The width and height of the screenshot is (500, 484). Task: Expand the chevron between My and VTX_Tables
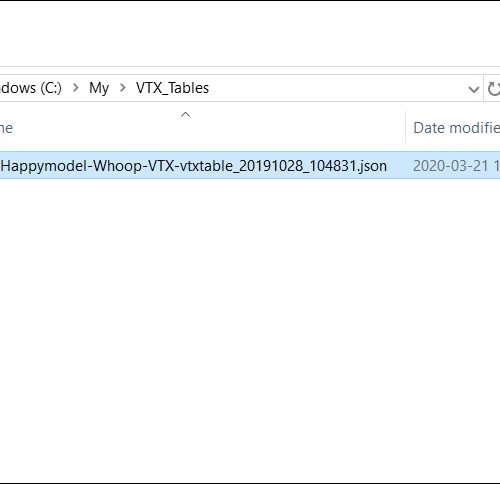(x=123, y=88)
